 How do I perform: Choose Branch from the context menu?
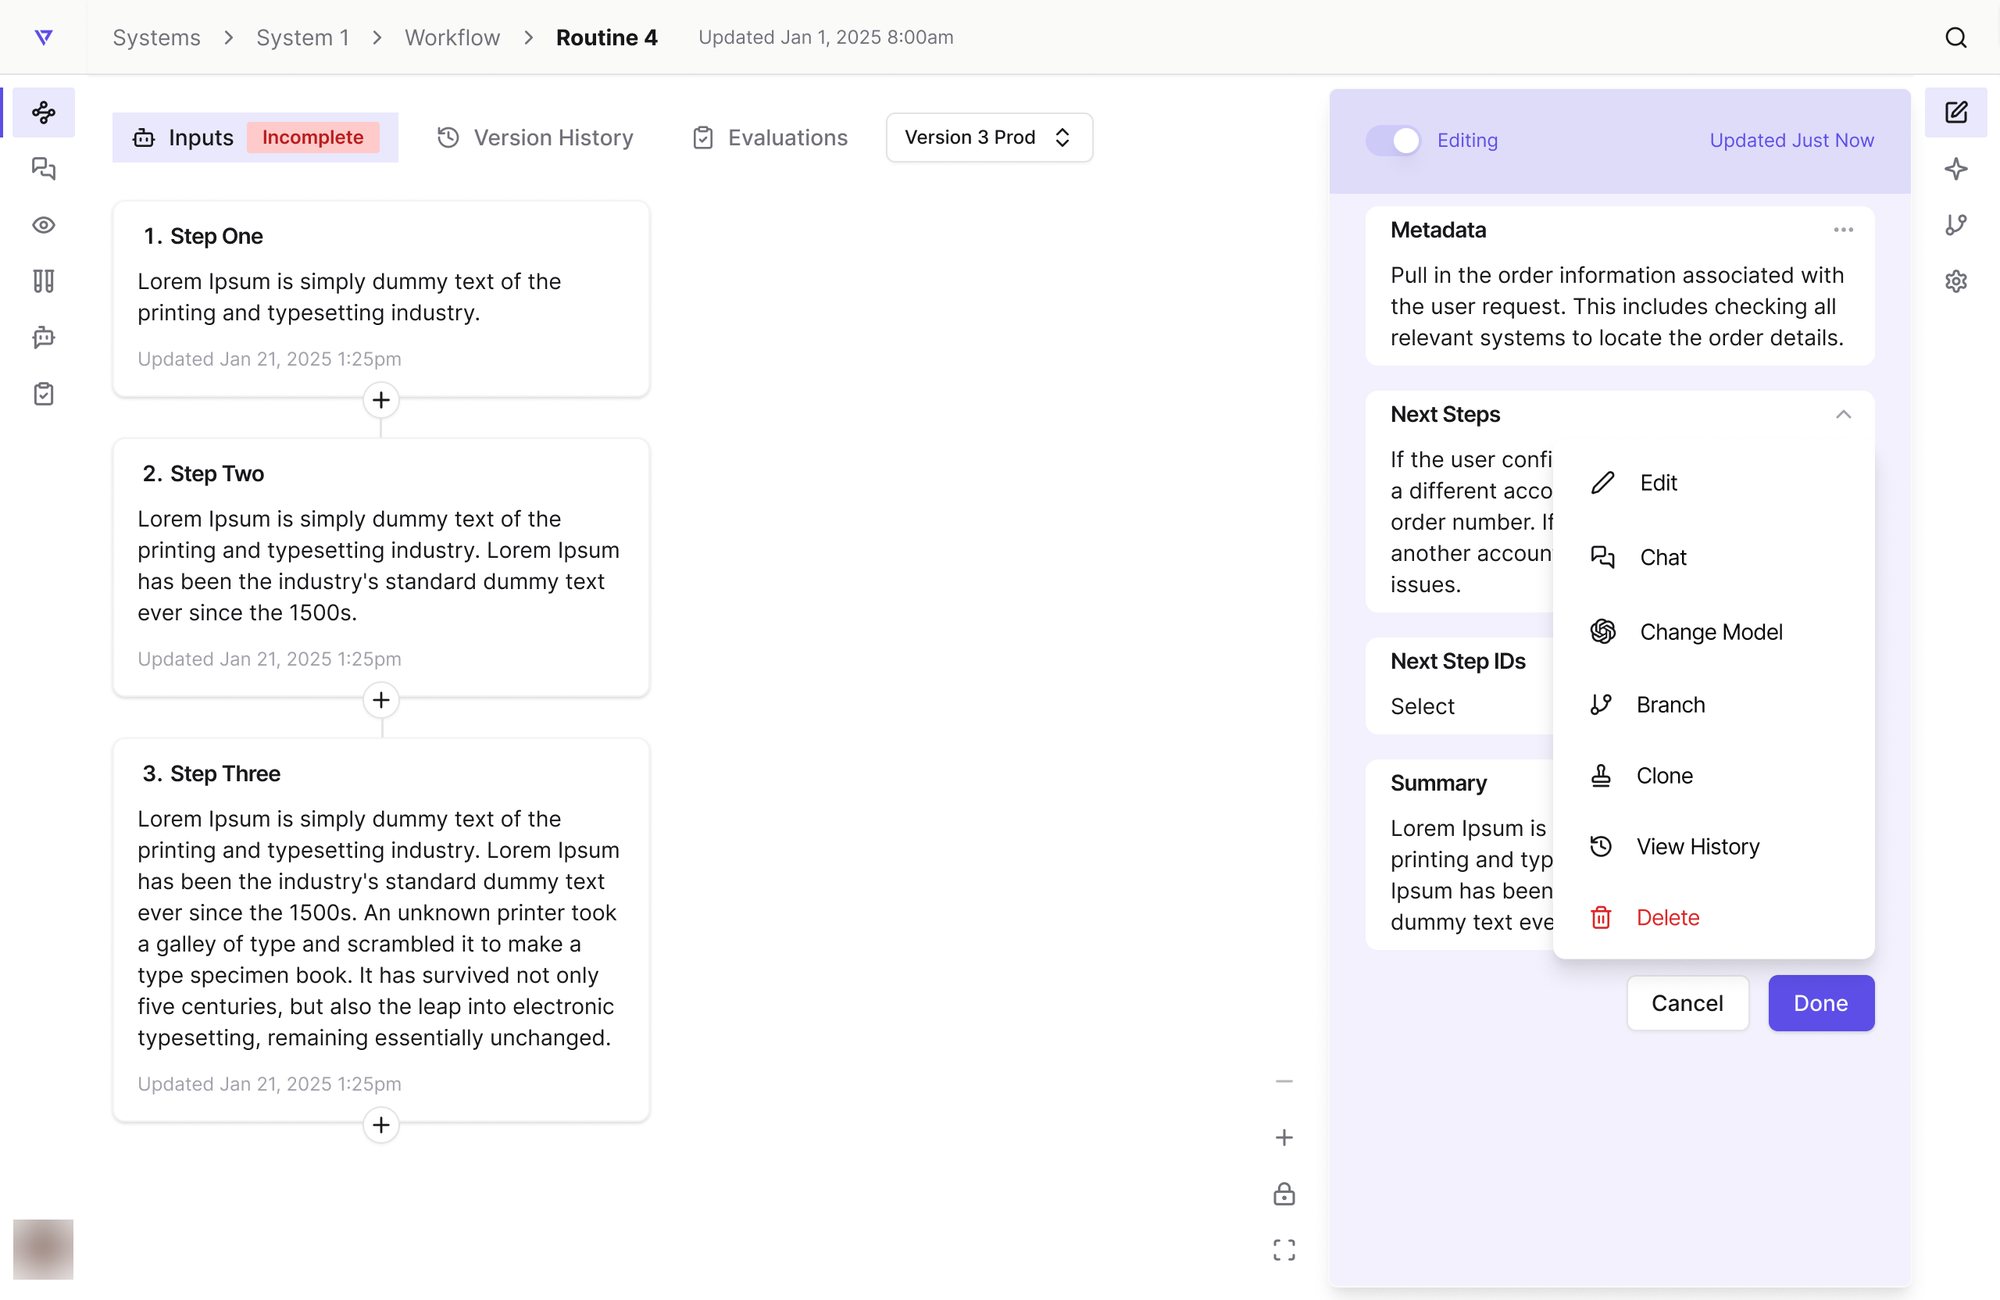click(x=1713, y=705)
